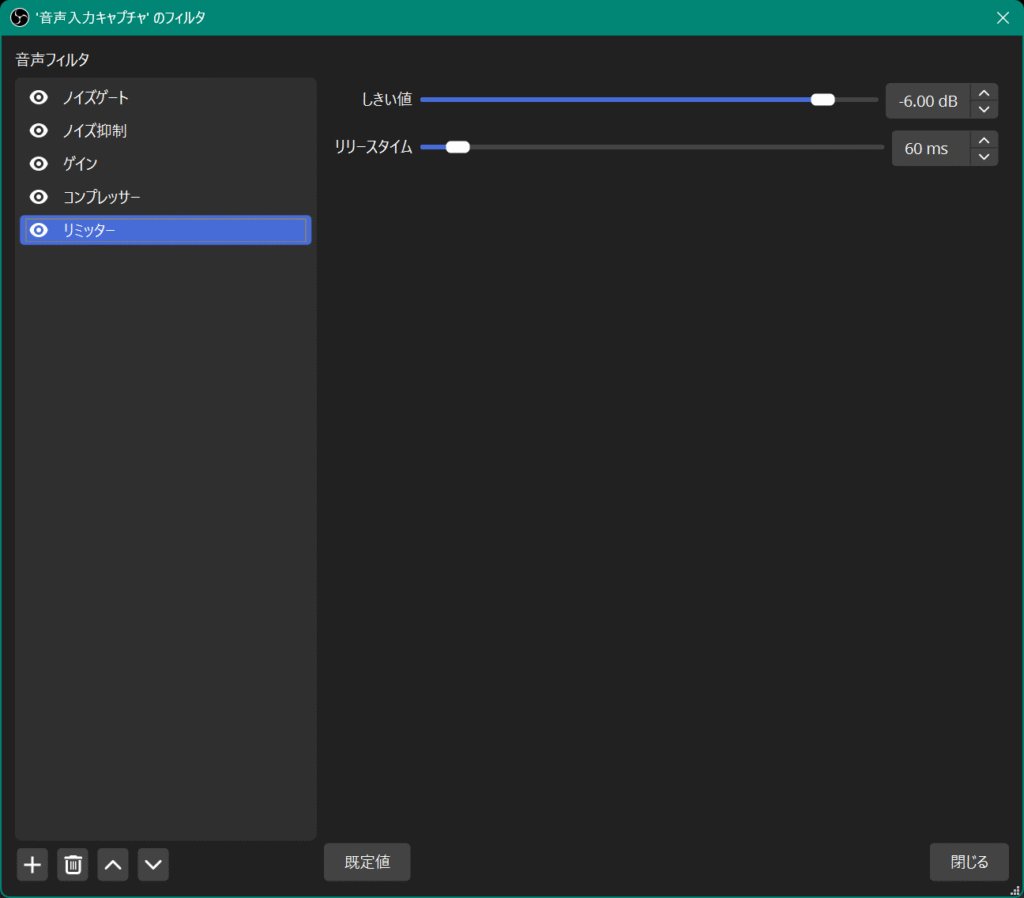
Task: Click the 音声フィルタ heading
Action: [52, 60]
